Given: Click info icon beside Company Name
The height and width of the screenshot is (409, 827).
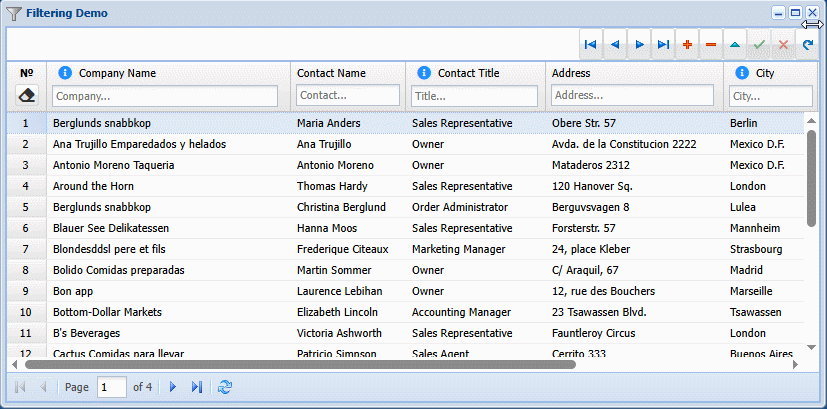Looking at the screenshot, I should [65, 73].
